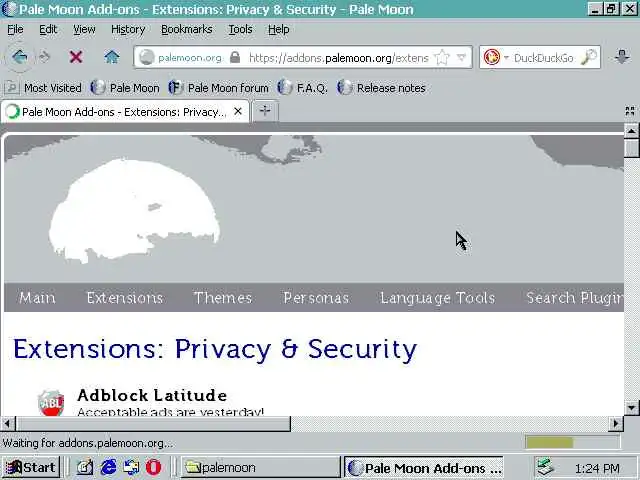
Task: Click the horizontal scrollbar left arrow
Action: (x=8, y=424)
